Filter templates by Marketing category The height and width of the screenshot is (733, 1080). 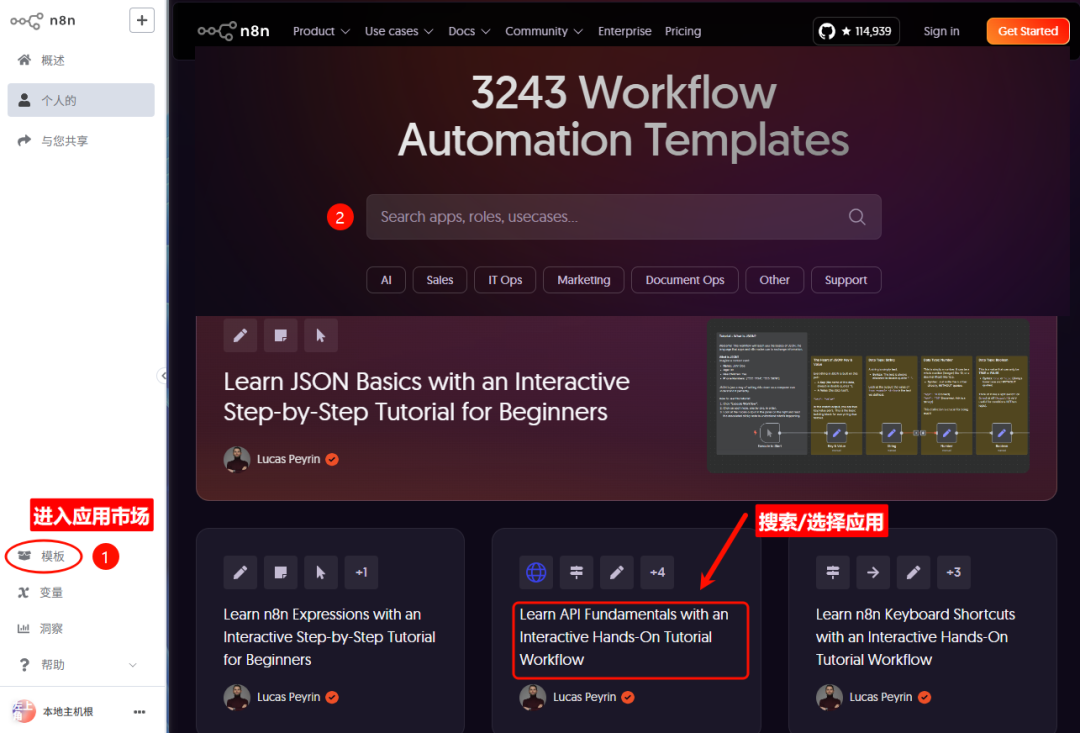click(x=583, y=280)
